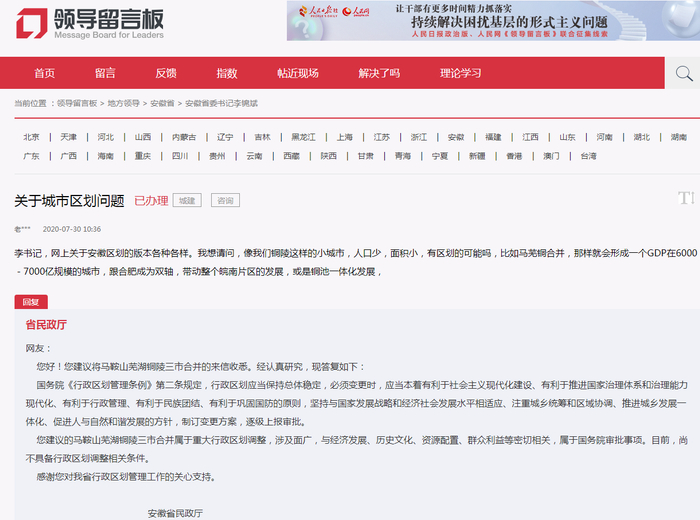The width and height of the screenshot is (700, 520).
Task: Click the 咨询 type tag
Action: coord(225,200)
